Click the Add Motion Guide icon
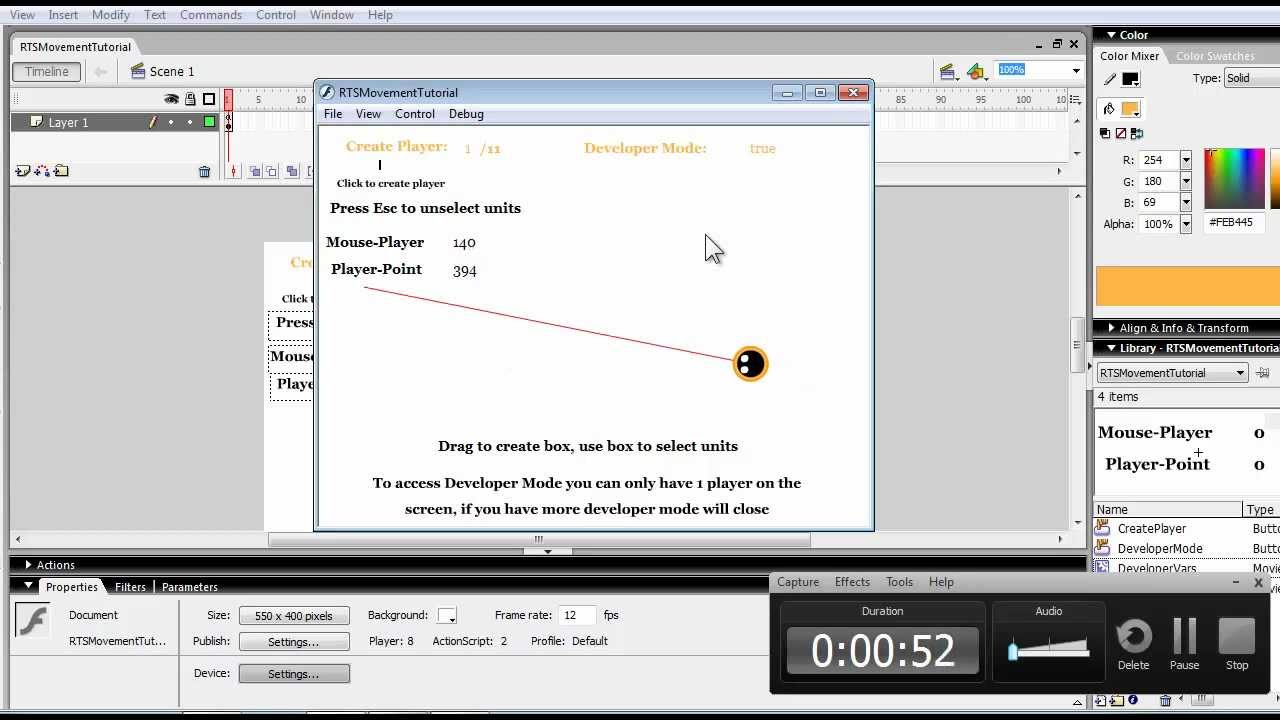The width and height of the screenshot is (1280, 720). coord(42,171)
